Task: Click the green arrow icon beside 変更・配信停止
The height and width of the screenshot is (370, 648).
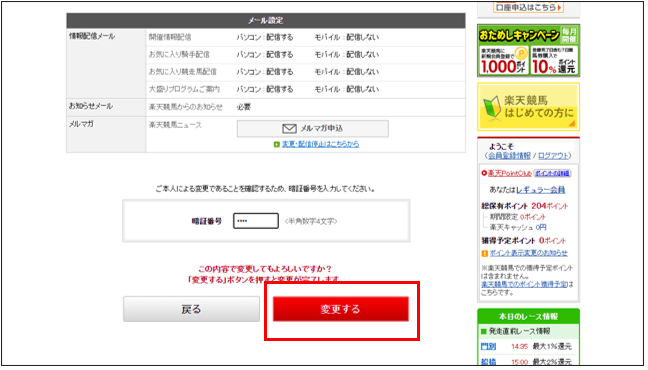Action: (x=277, y=144)
